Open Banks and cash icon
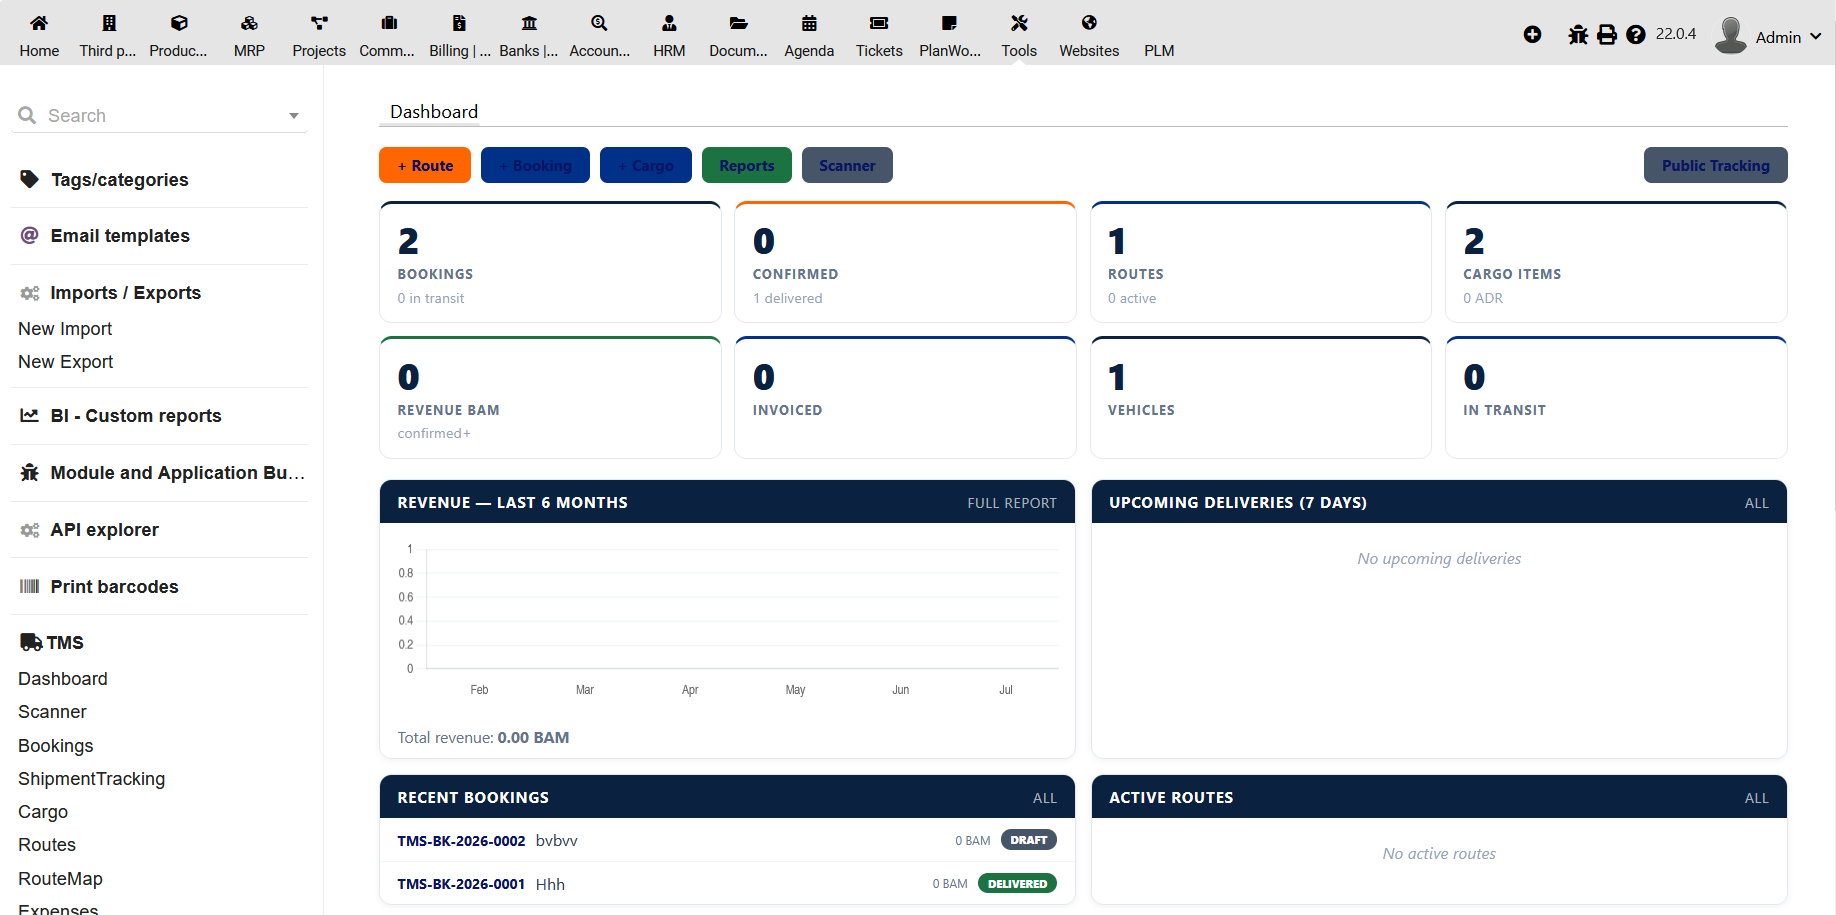1836x915 pixels. 529,23
